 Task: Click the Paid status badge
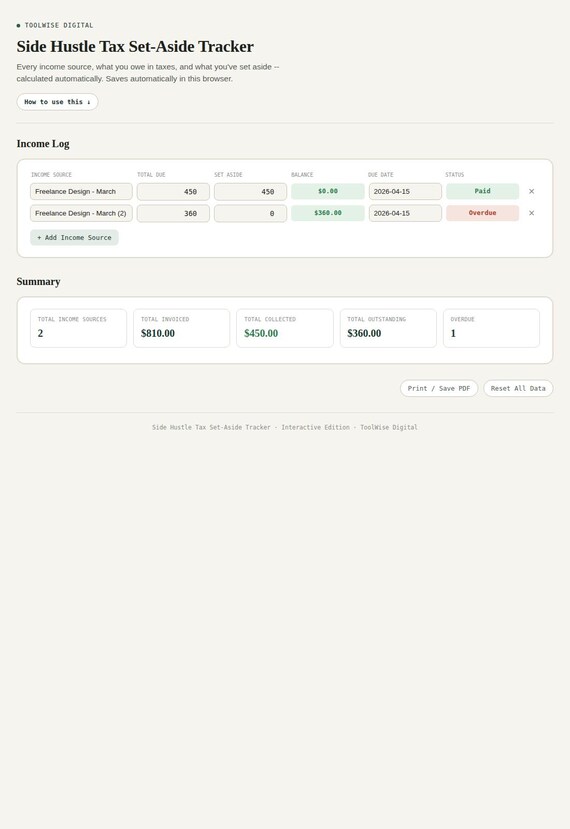click(x=482, y=191)
